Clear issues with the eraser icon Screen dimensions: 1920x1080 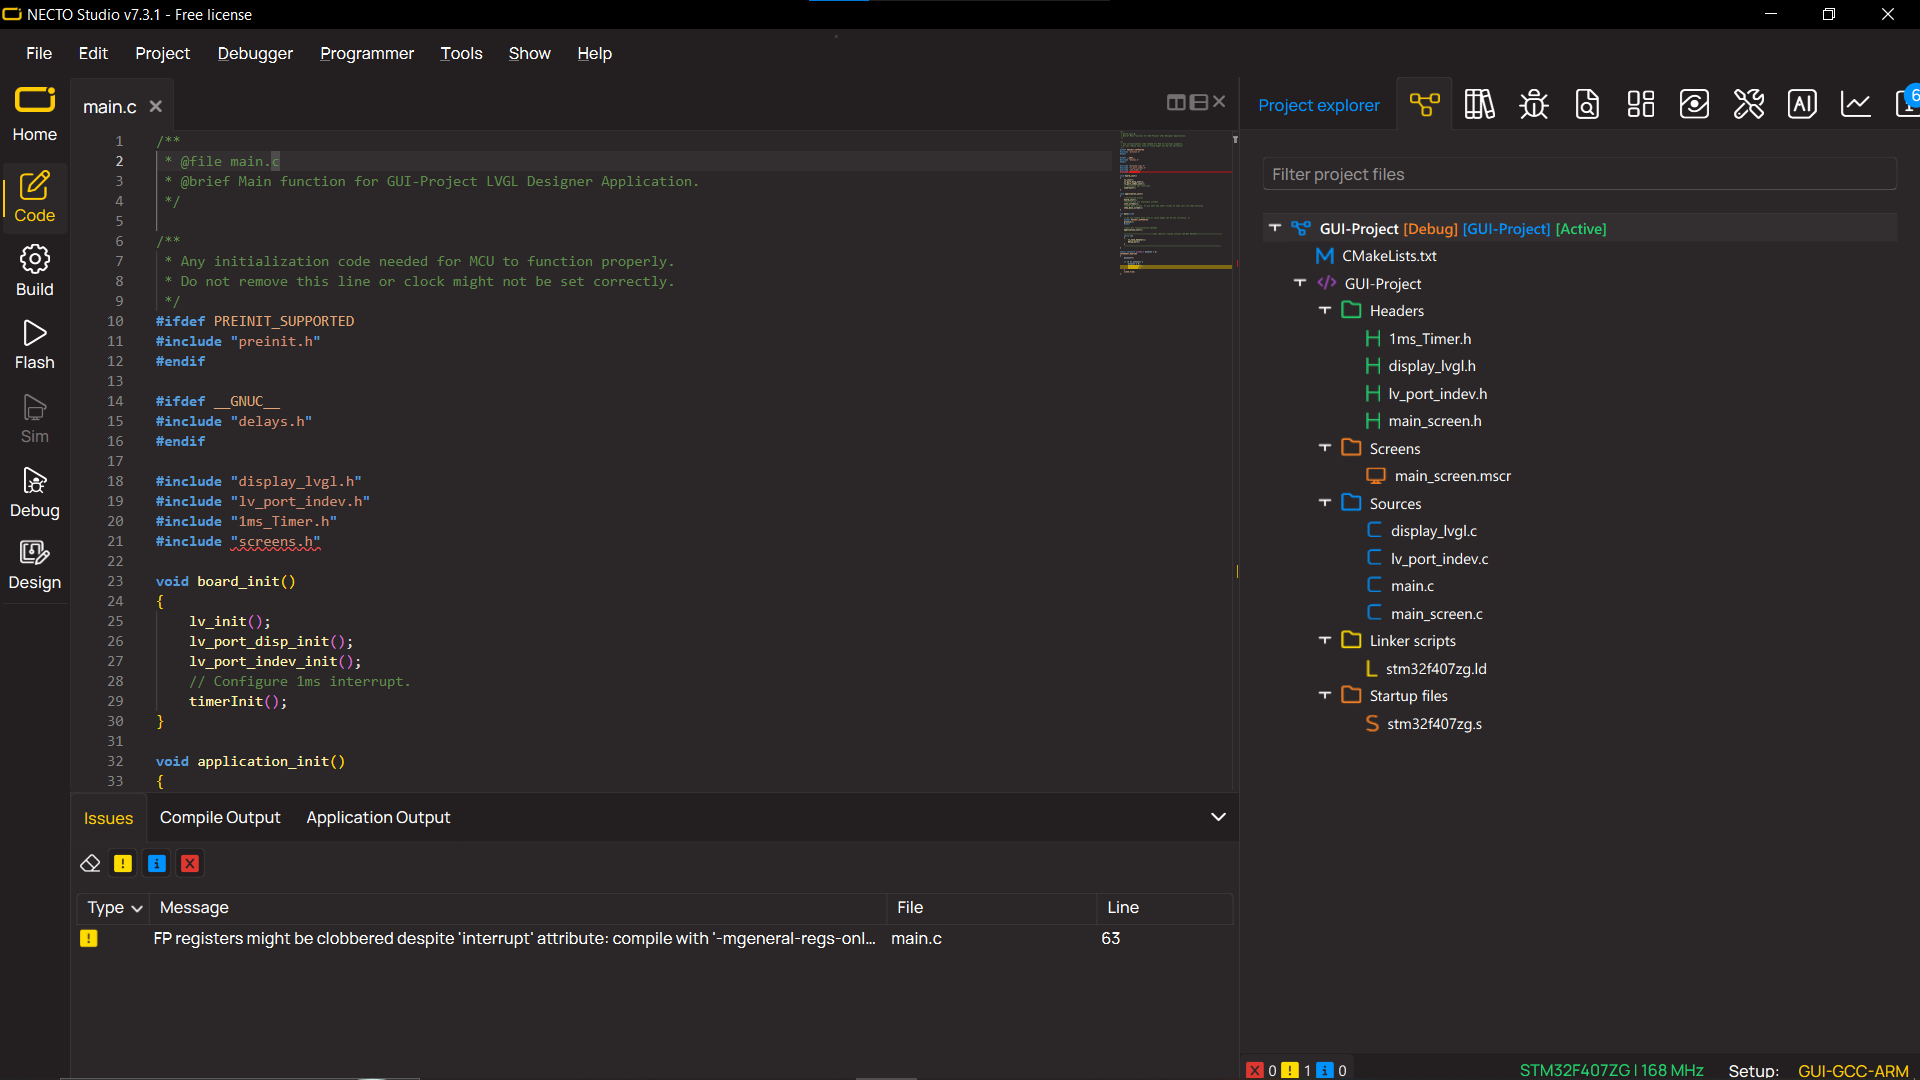90,863
